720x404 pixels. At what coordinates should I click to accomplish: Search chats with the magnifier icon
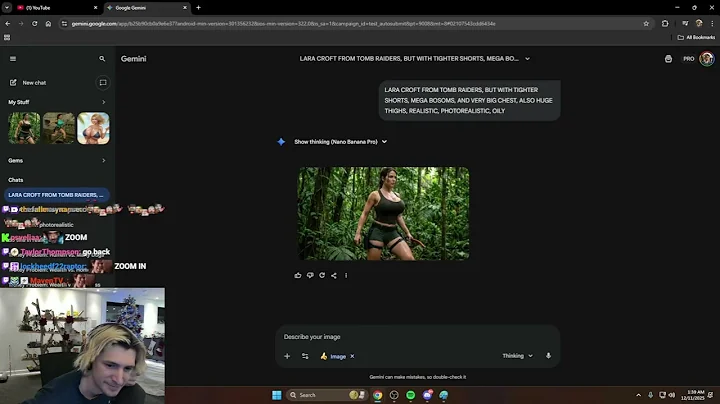[x=102, y=59]
